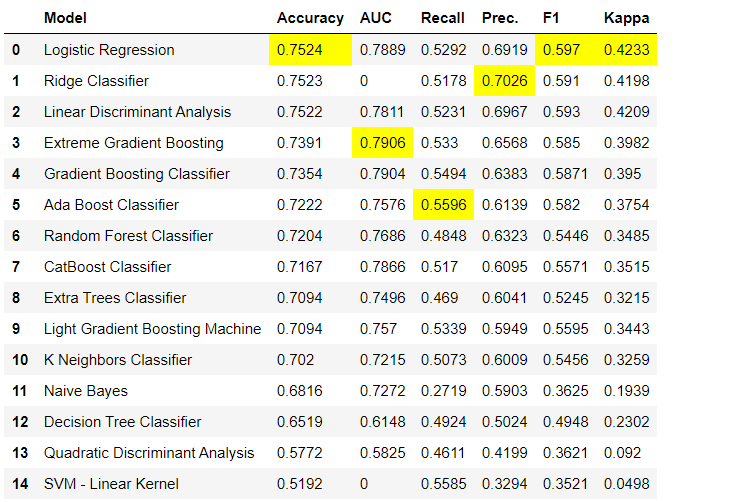Image resolution: width=731 pixels, height=502 pixels.
Task: Click the Quadratic Discriminant Analysis model name
Action: coord(149,453)
